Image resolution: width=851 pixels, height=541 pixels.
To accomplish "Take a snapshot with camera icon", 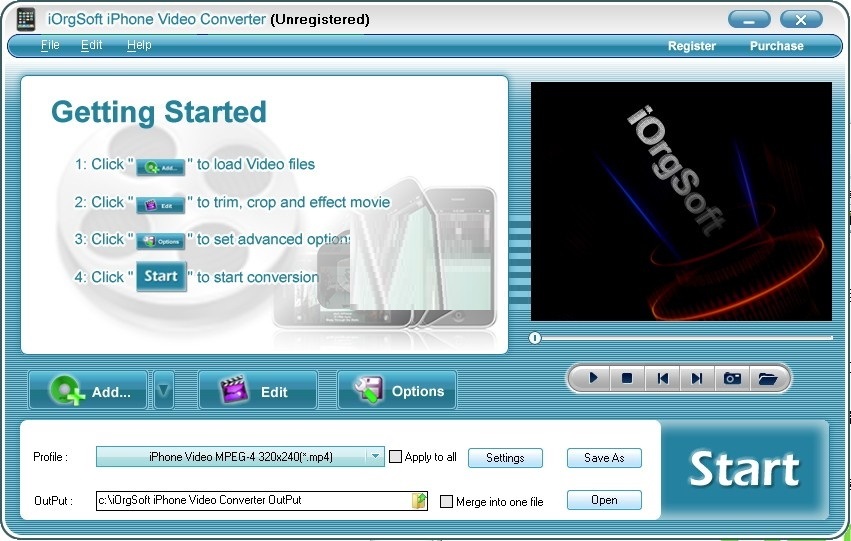I will [732, 378].
